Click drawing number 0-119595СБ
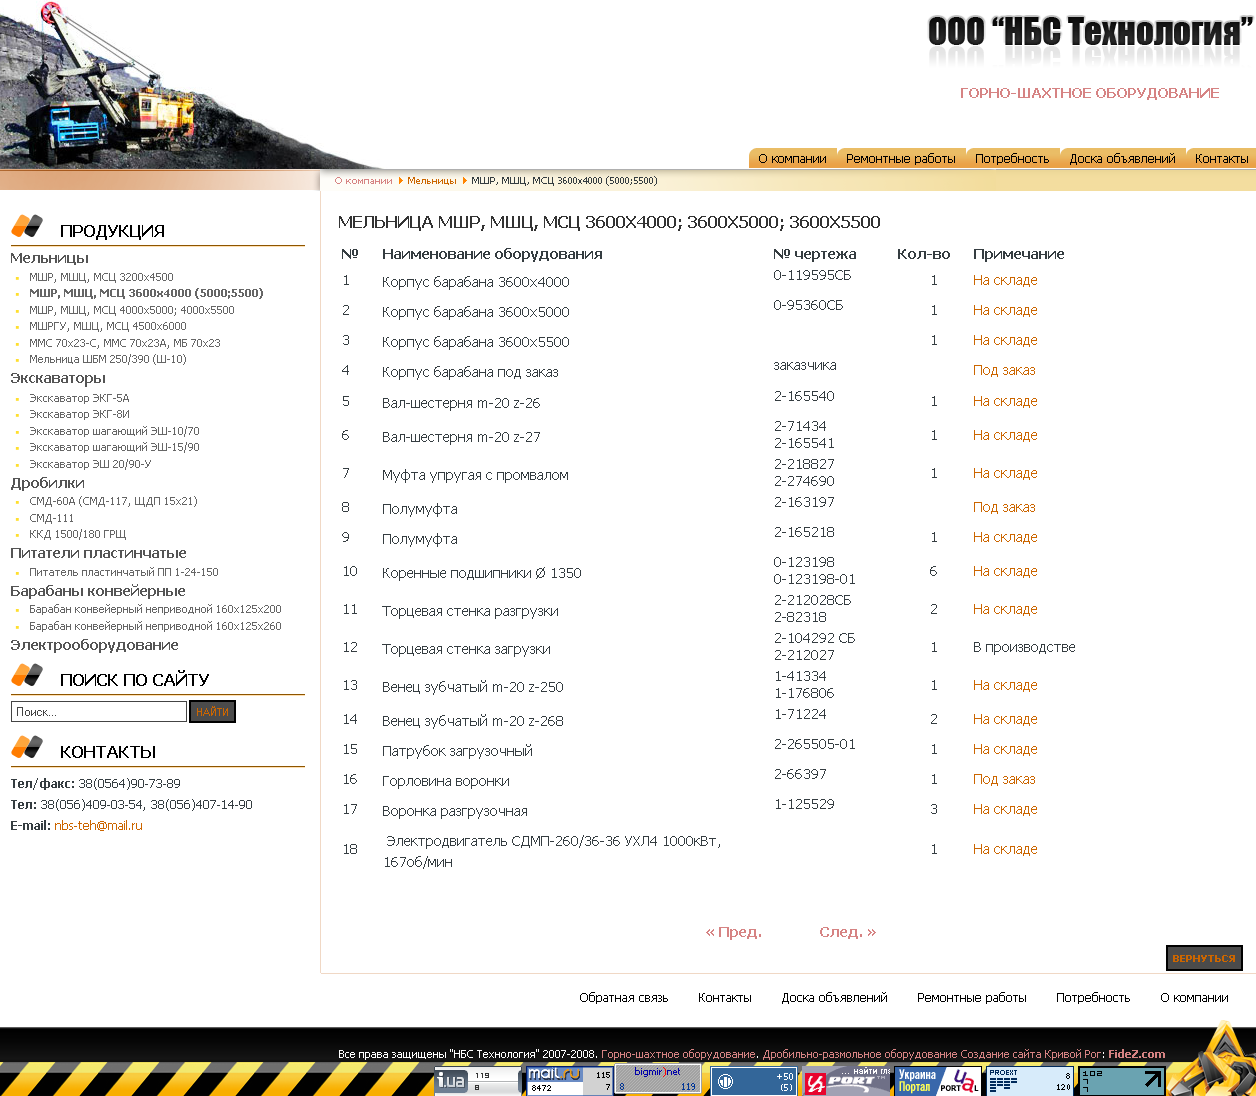1256x1096 pixels. (x=812, y=275)
